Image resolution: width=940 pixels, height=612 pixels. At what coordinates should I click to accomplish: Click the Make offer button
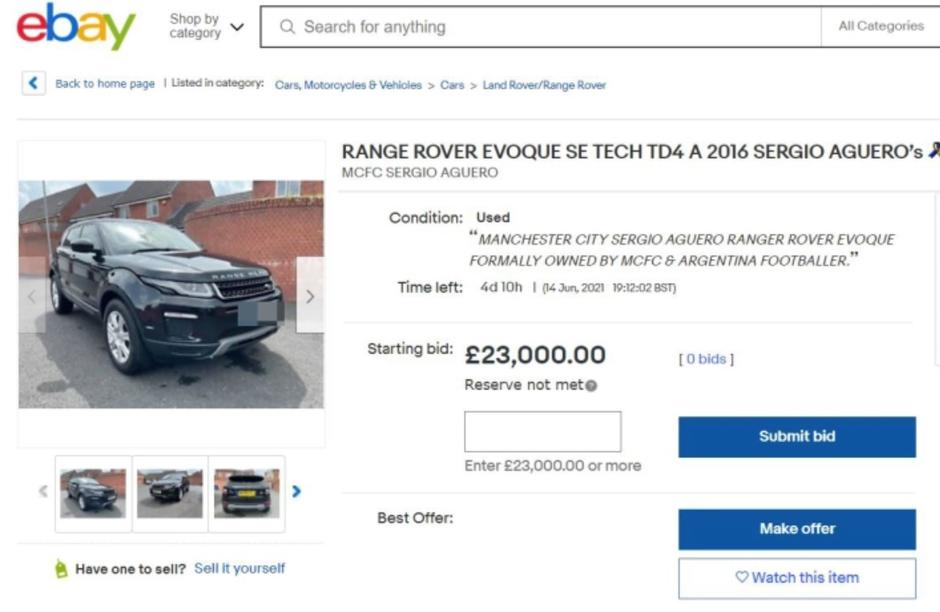(796, 529)
